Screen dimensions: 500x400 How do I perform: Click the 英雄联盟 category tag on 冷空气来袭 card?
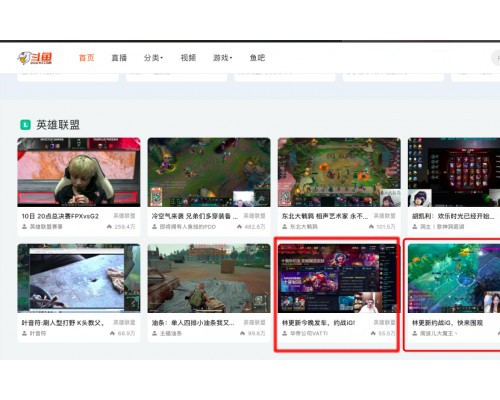click(254, 216)
